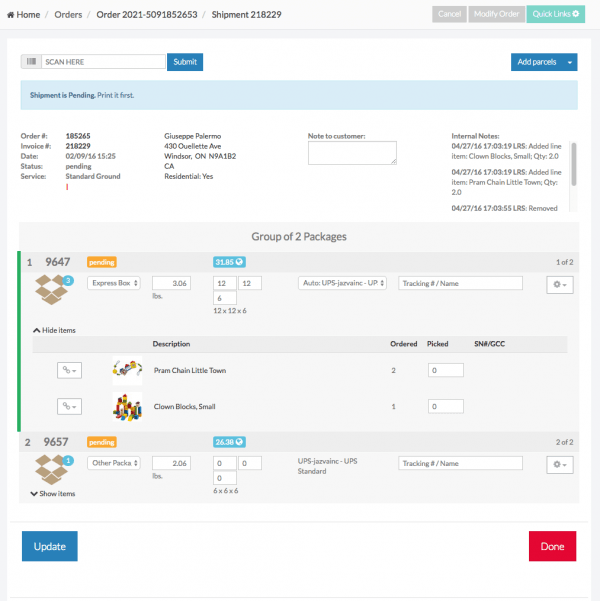The height and width of the screenshot is (601, 600).
Task: Click the Description column header
Action: coord(171,344)
